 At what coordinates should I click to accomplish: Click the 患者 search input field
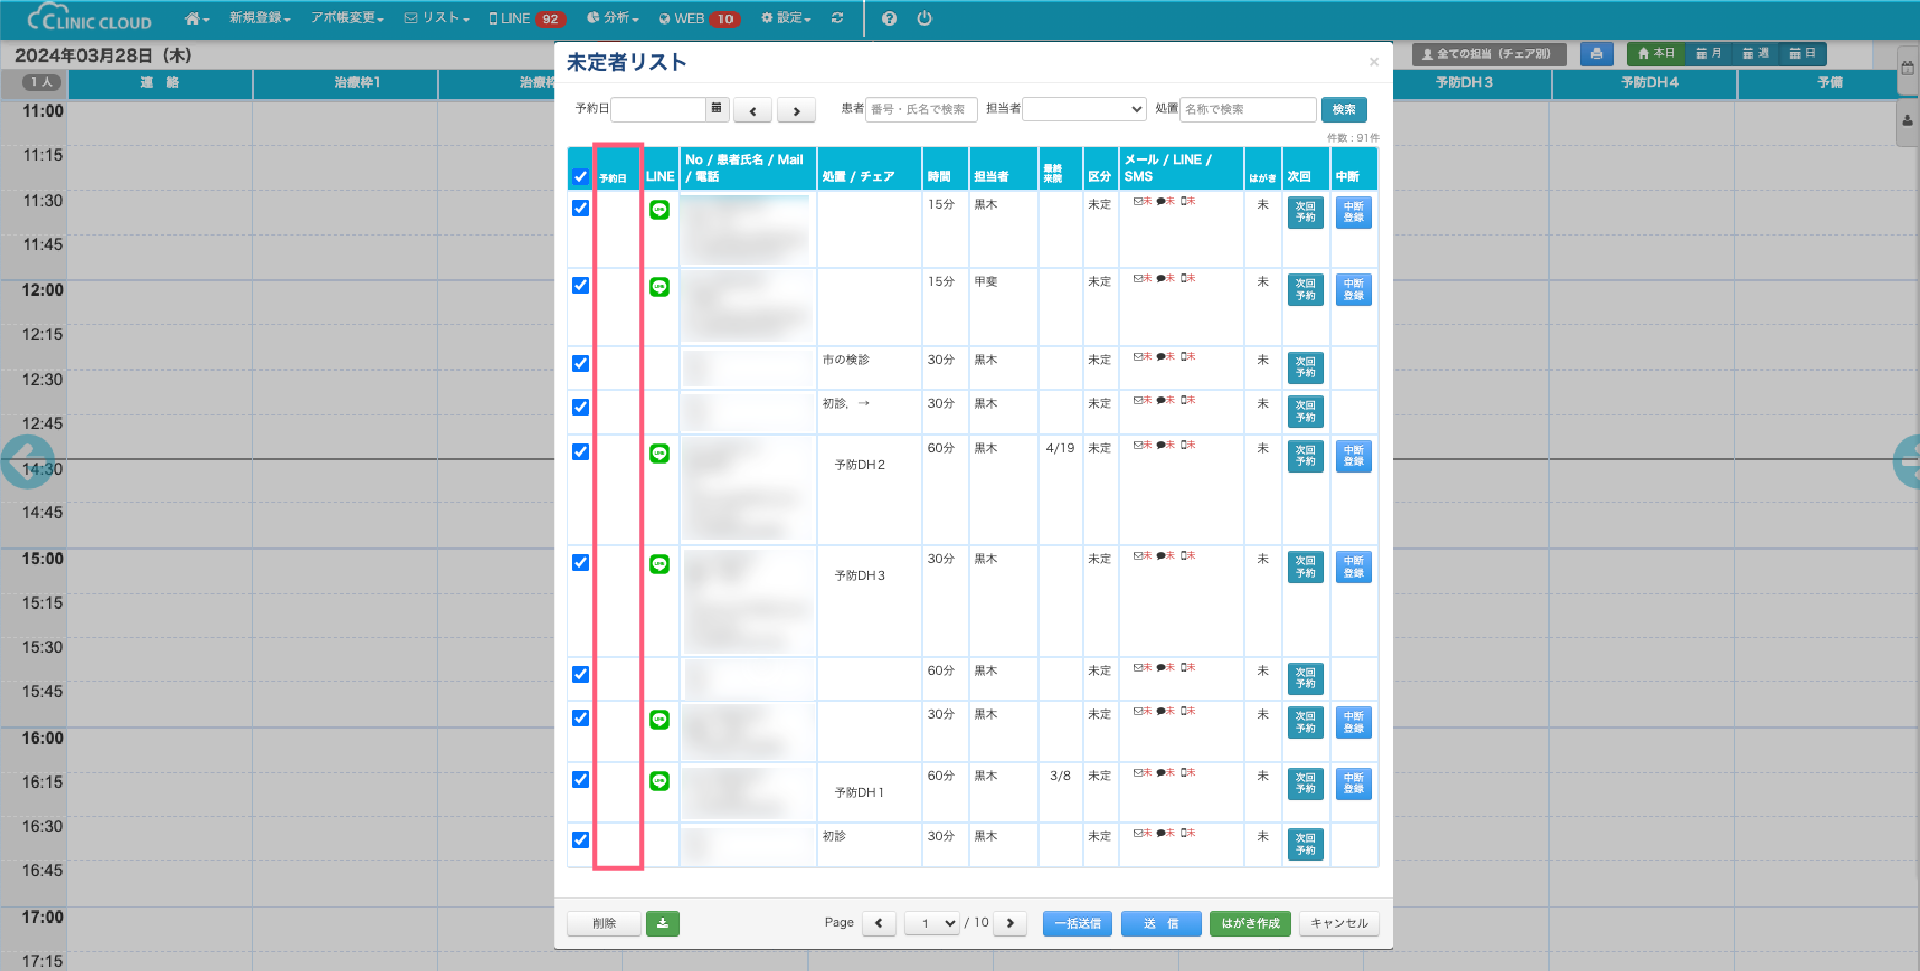tap(920, 109)
